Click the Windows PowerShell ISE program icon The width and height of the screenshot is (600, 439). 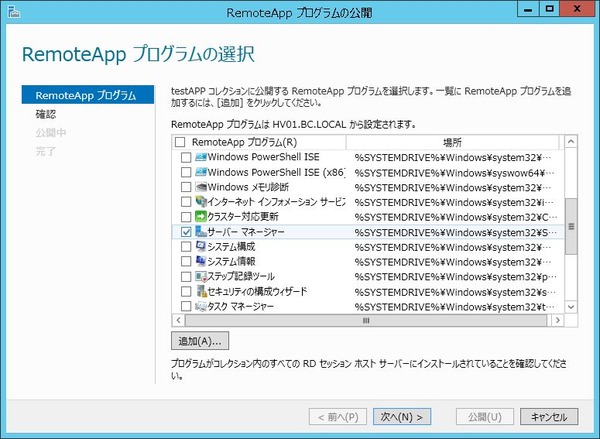pyautogui.click(x=201, y=157)
